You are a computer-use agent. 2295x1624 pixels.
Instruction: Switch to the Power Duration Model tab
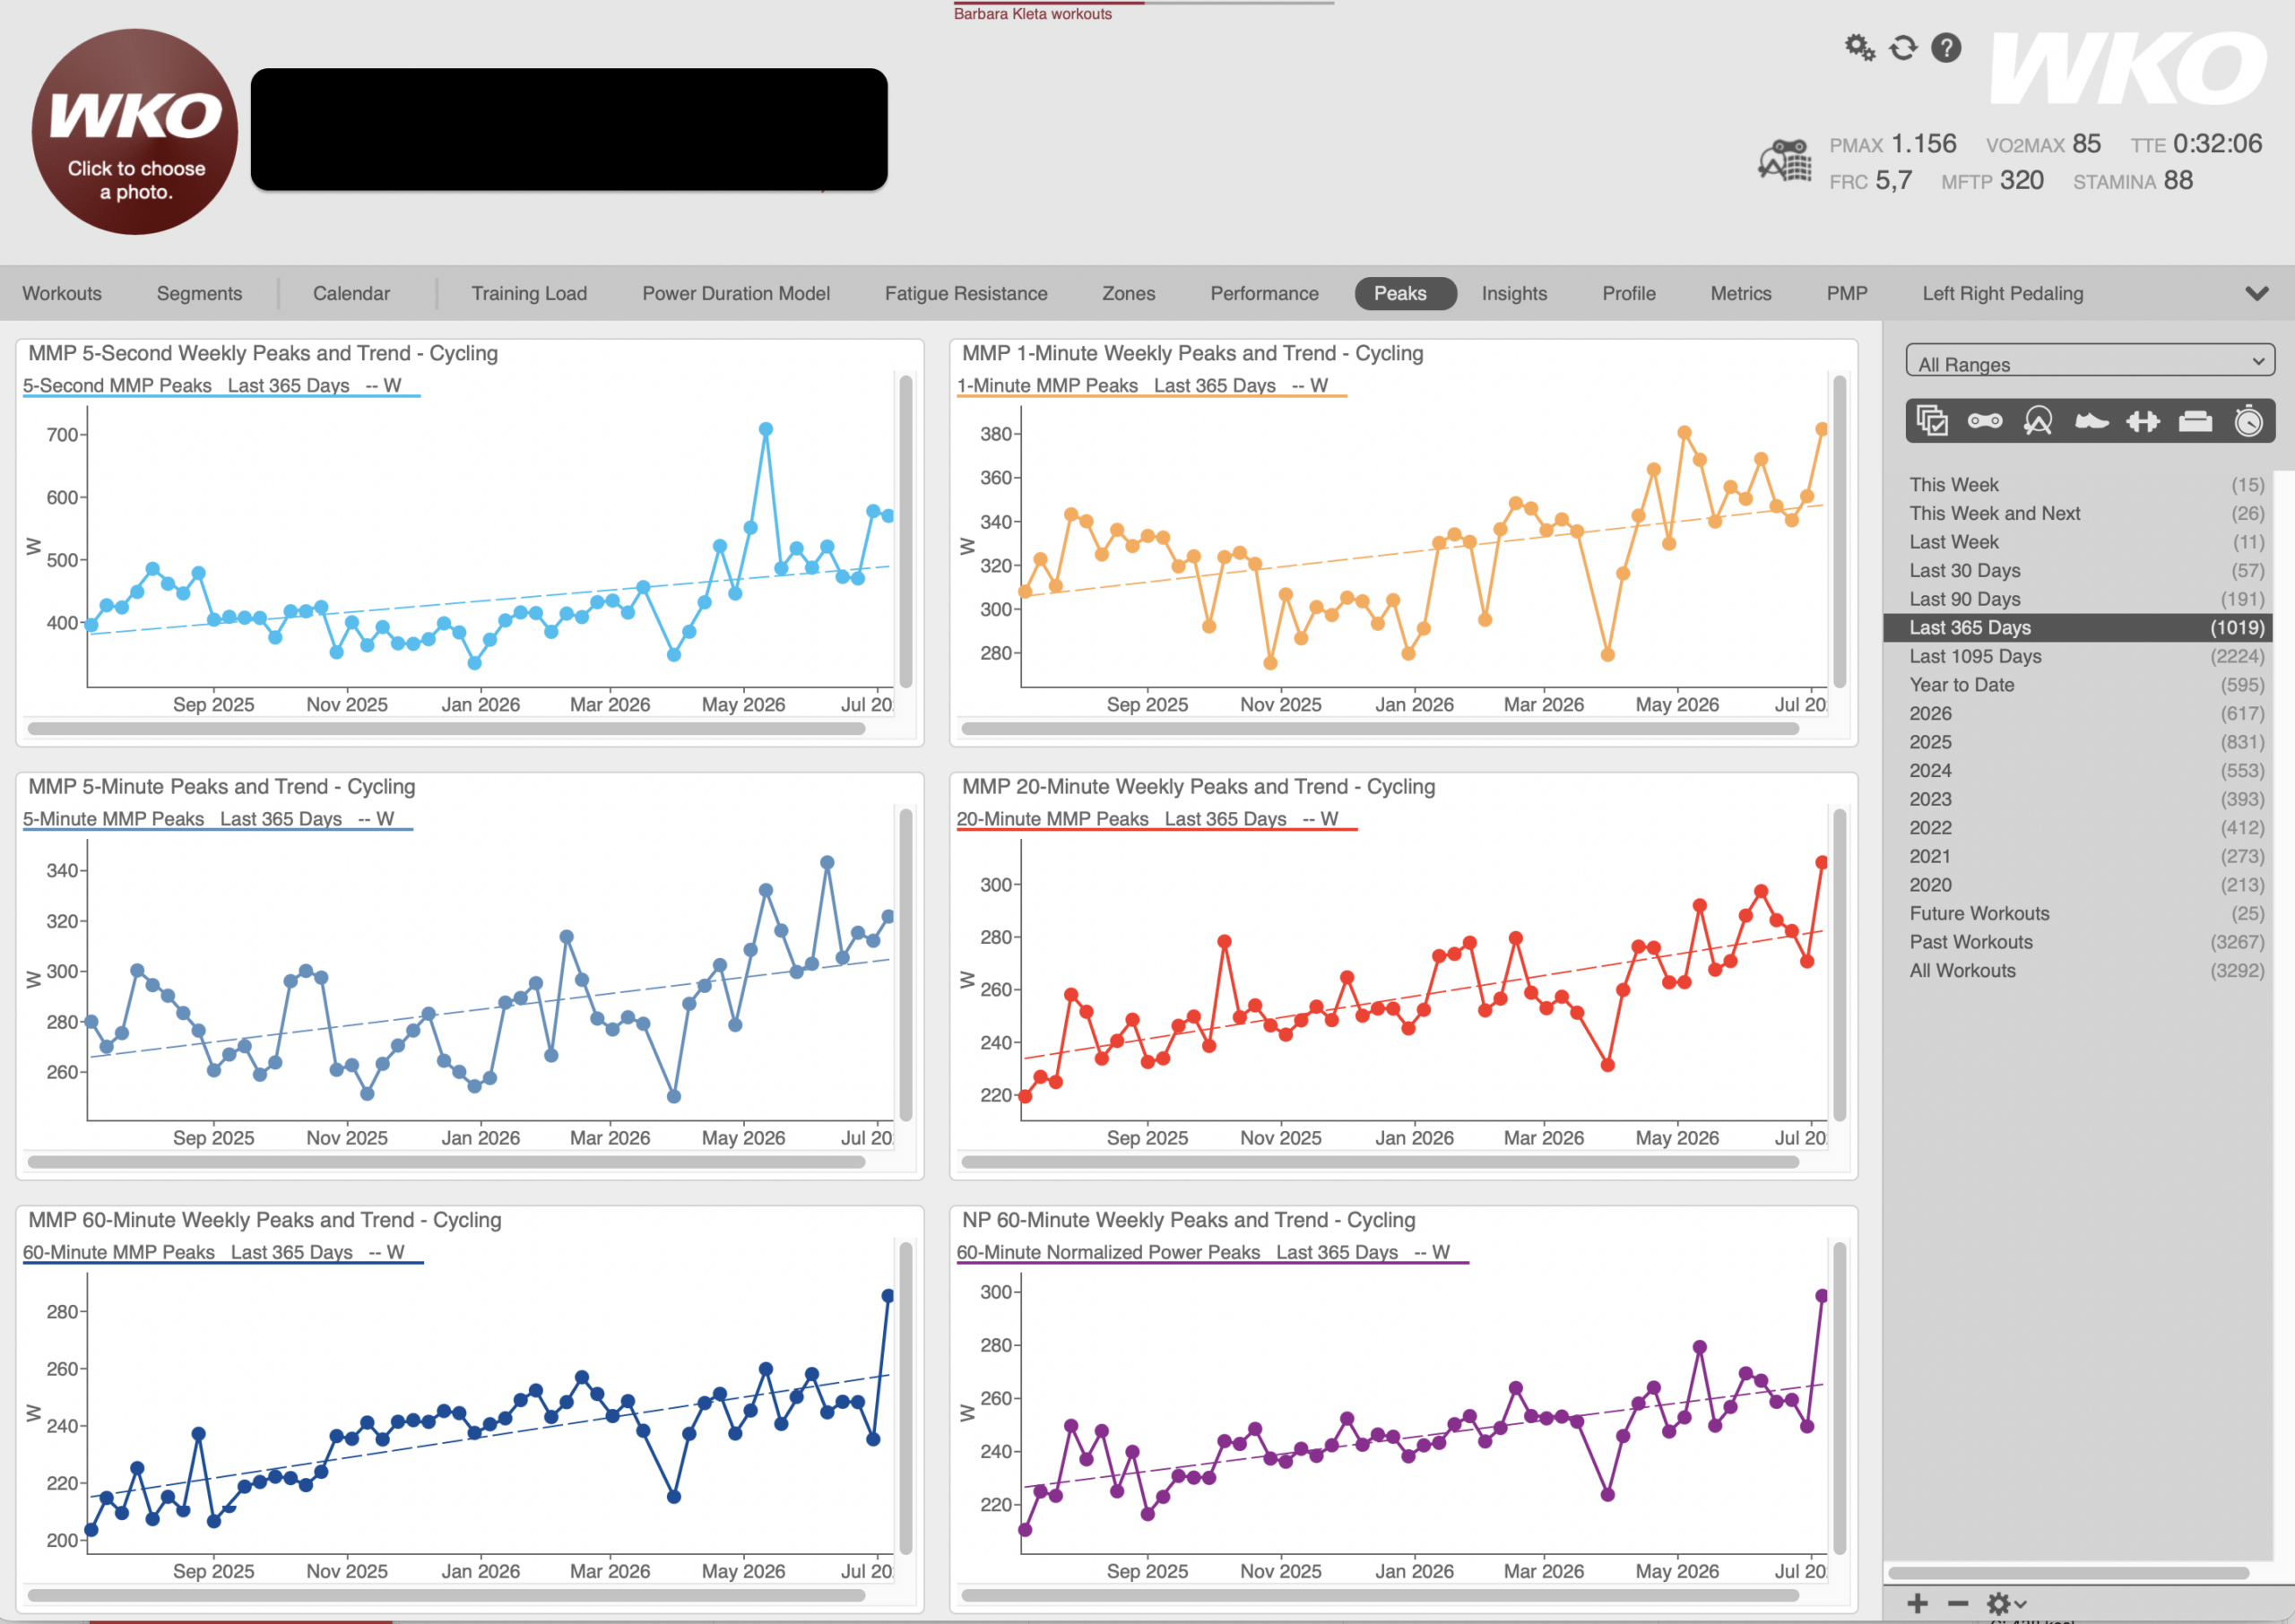coord(736,293)
